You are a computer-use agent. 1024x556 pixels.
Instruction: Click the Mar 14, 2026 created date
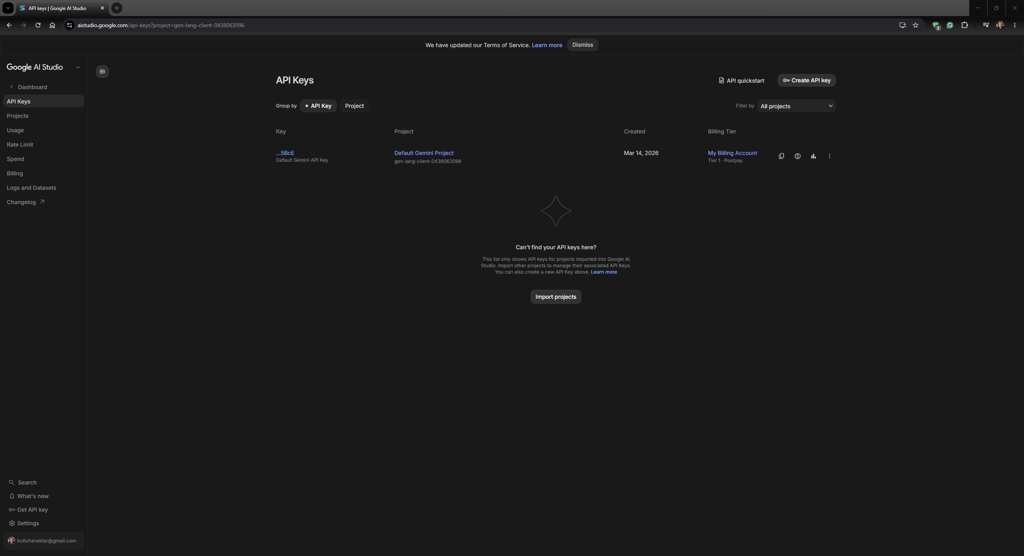point(641,153)
